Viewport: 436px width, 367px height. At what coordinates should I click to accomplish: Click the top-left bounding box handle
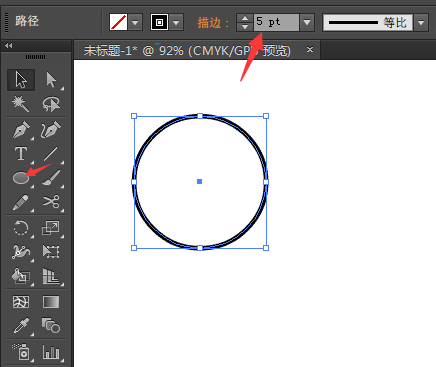134,116
